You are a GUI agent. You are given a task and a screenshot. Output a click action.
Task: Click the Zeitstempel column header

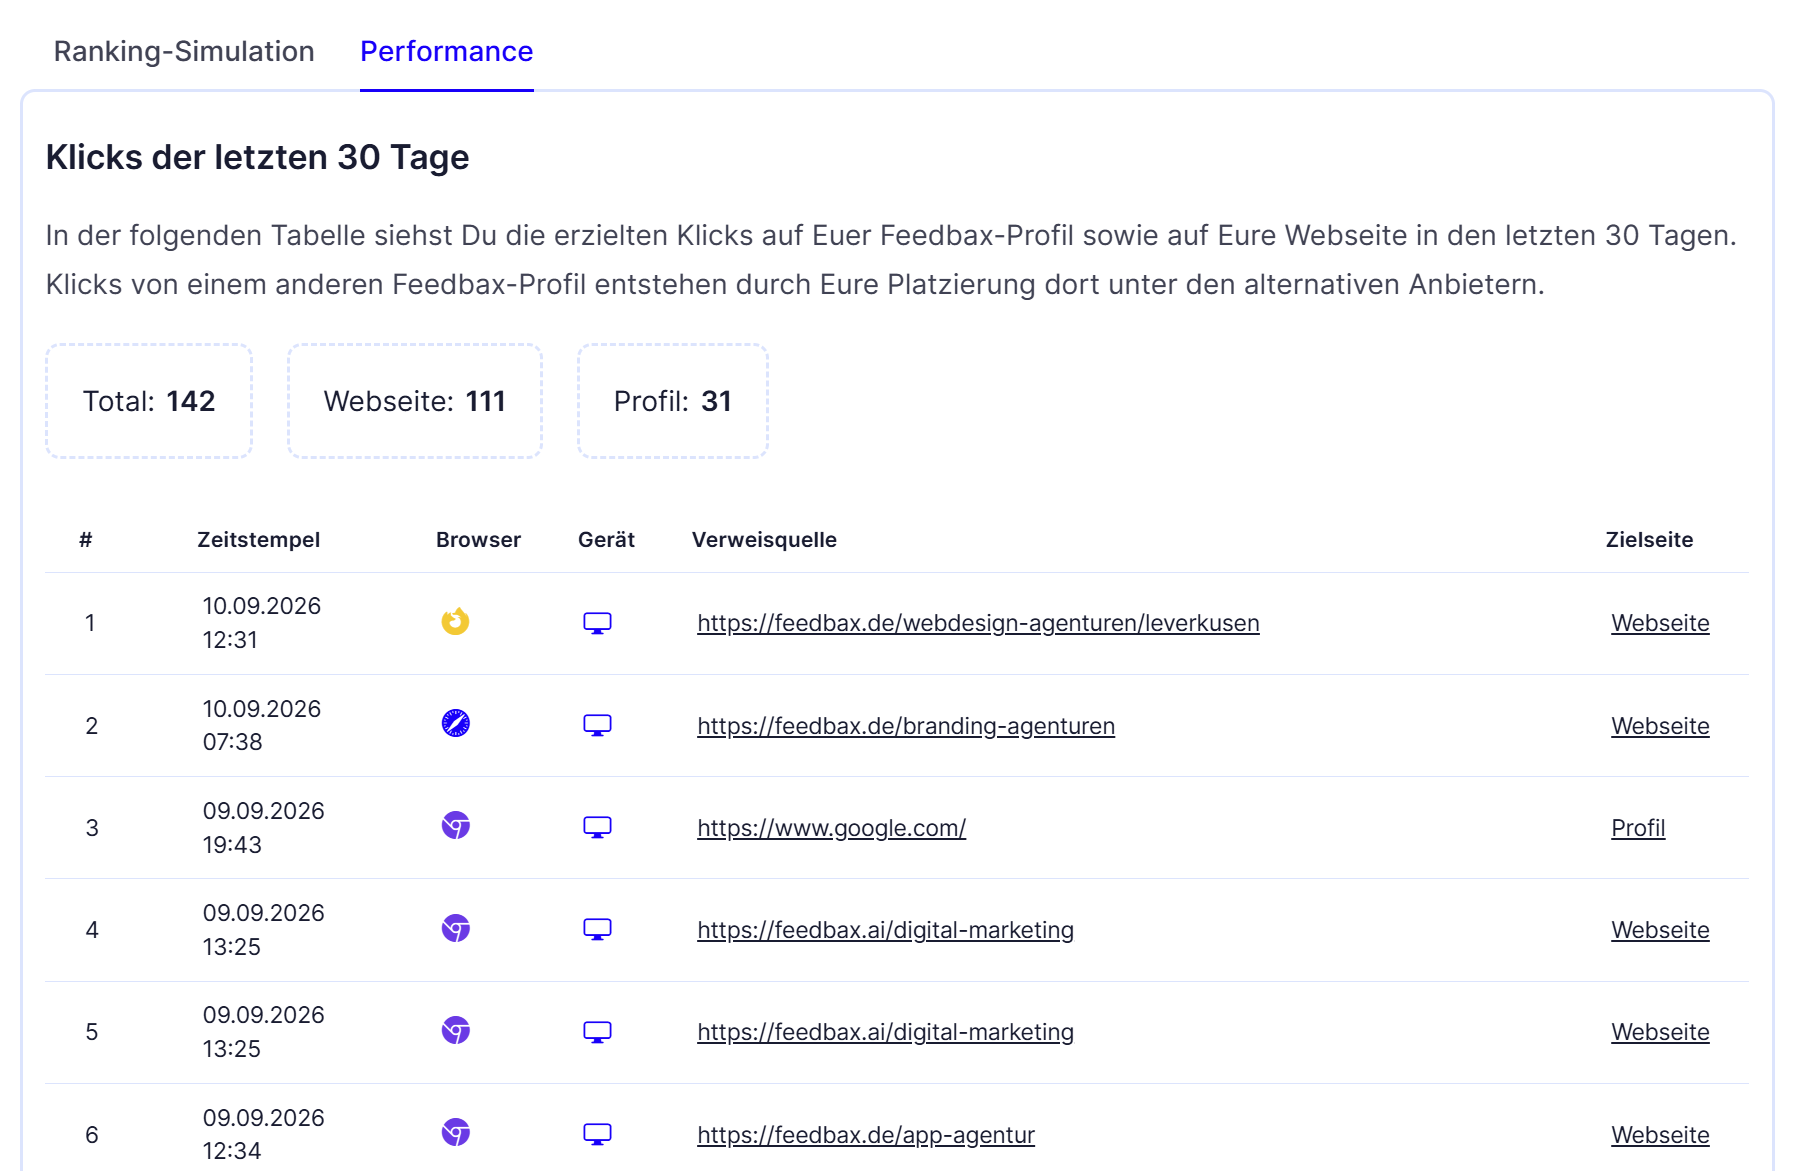(259, 540)
